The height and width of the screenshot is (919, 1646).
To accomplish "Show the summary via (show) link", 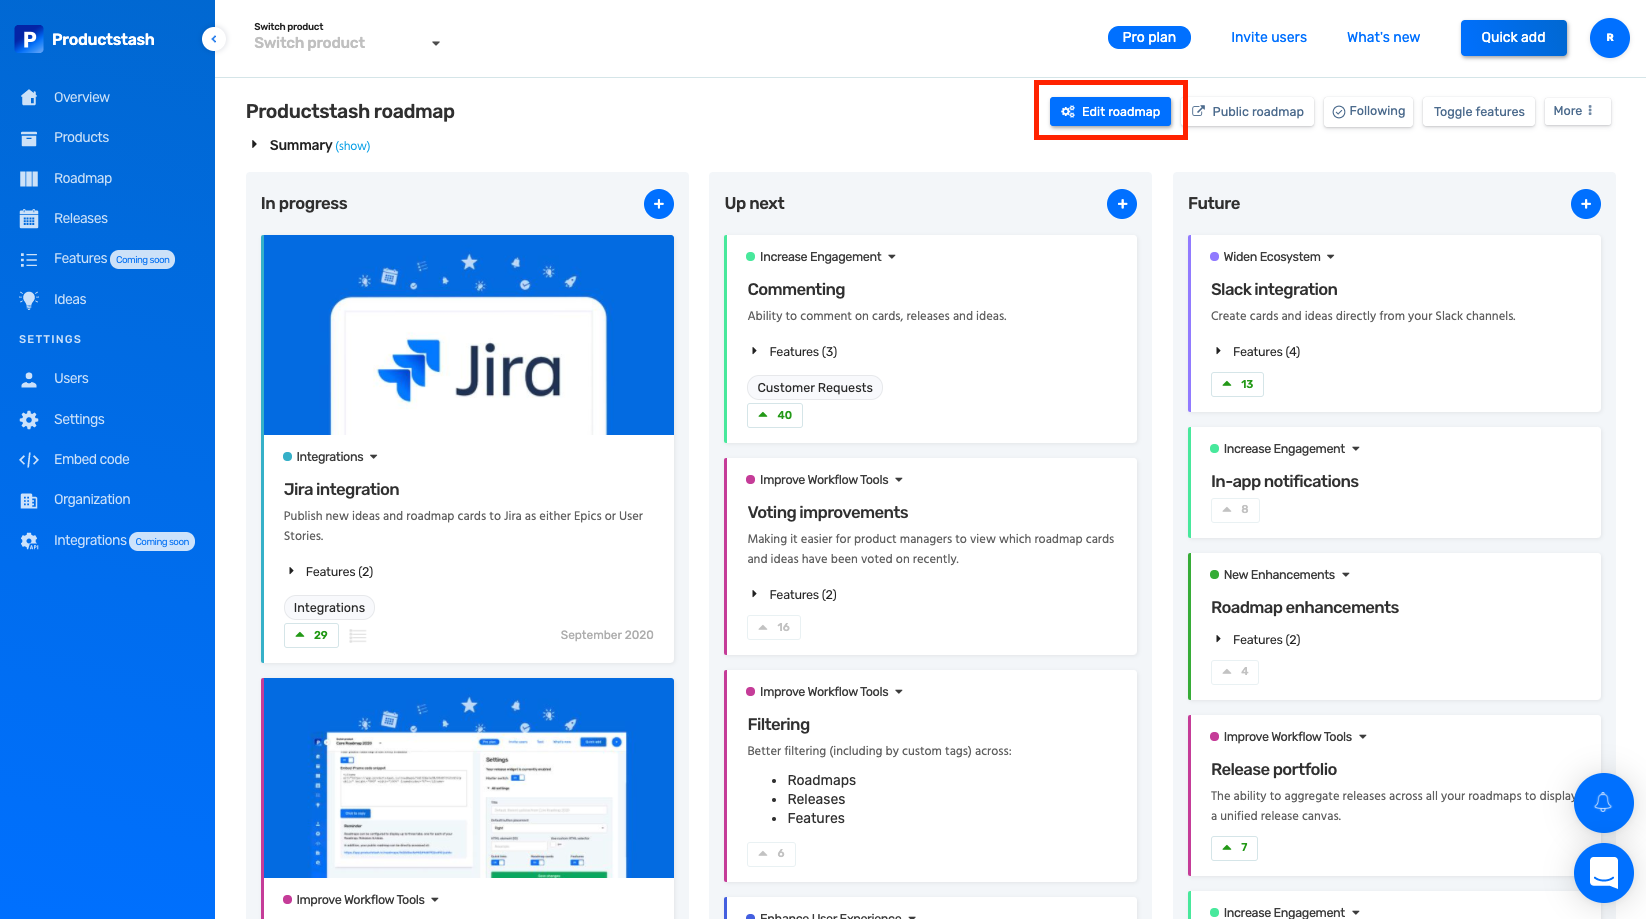I will click(x=353, y=146).
